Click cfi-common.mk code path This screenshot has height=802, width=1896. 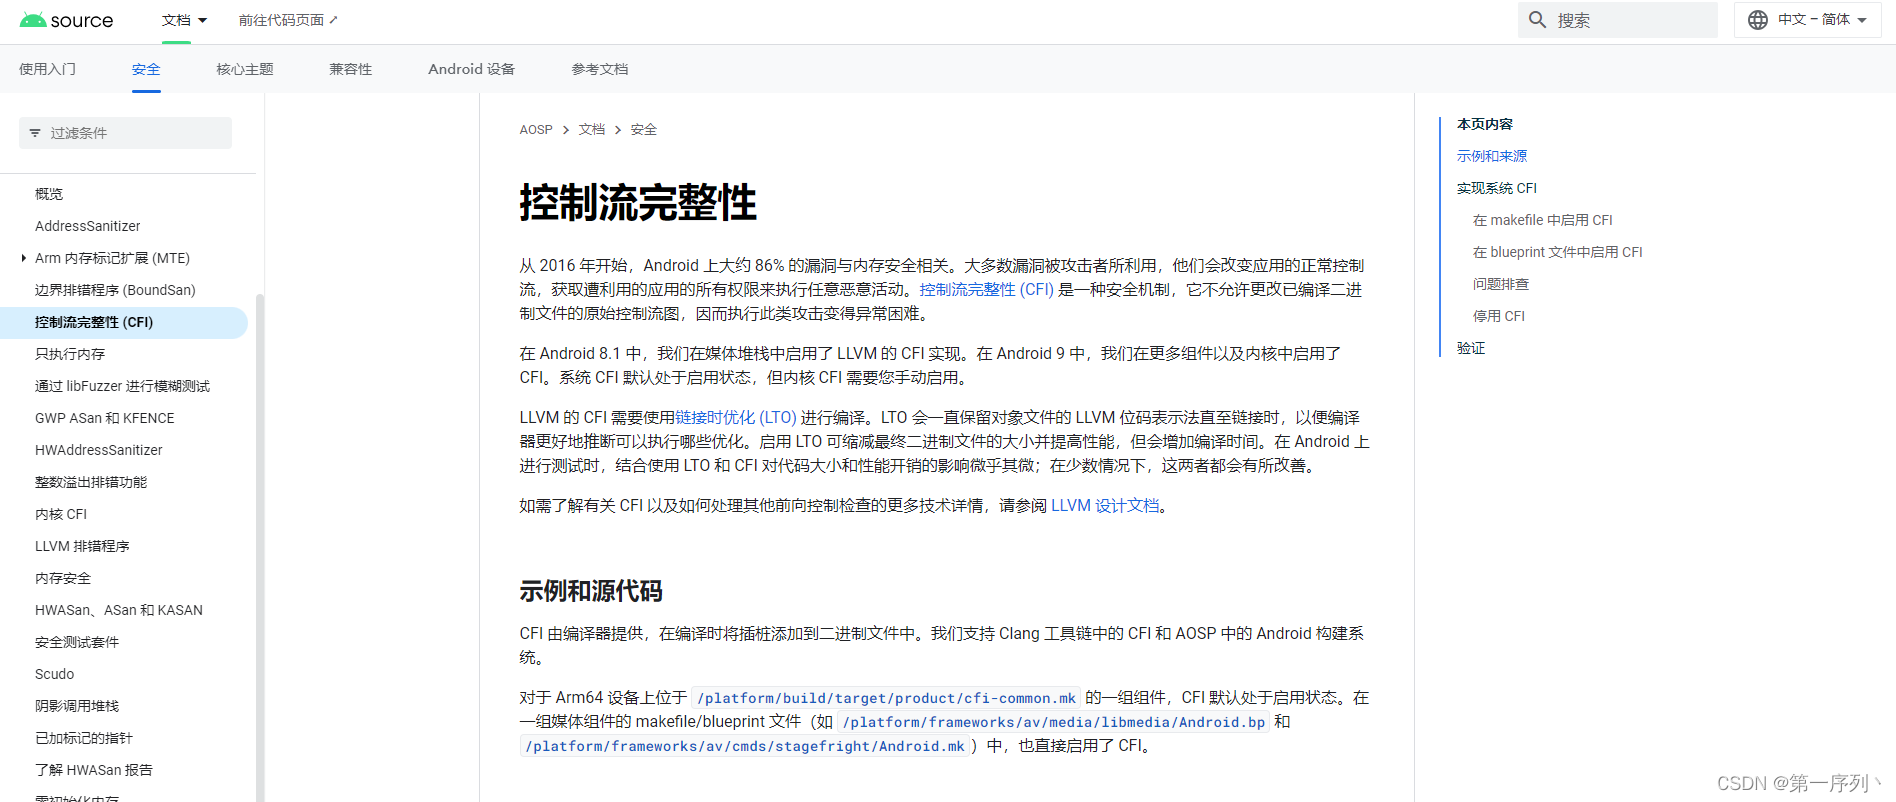(886, 698)
